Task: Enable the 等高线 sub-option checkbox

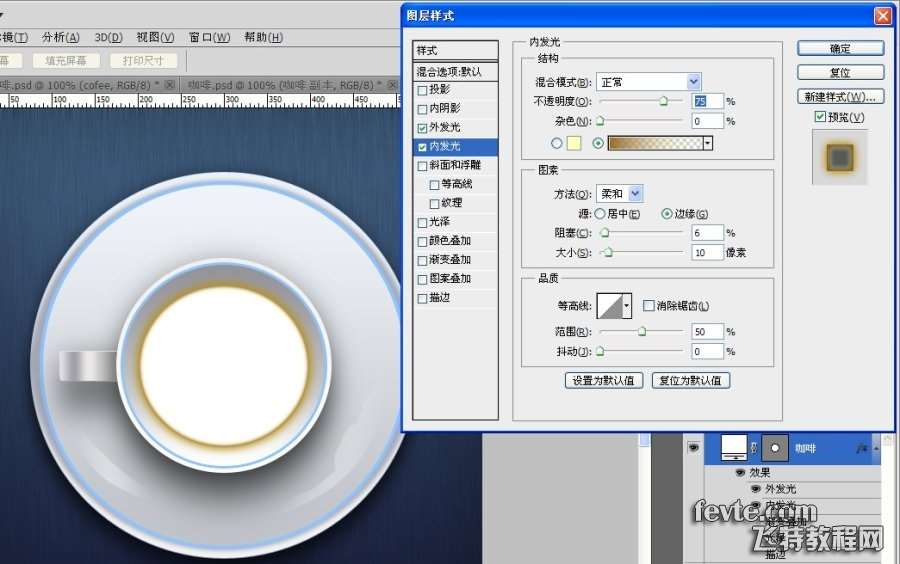Action: pos(435,185)
